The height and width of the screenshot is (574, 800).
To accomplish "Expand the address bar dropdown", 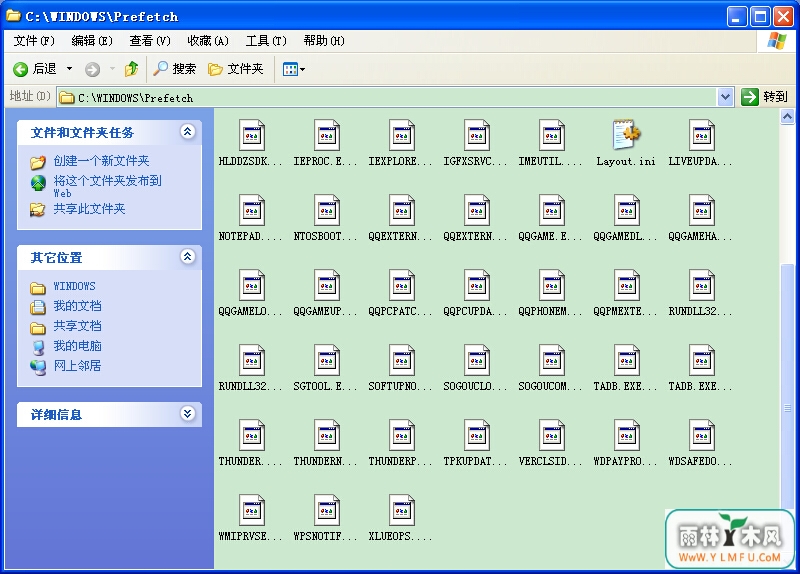I will tap(726, 97).
